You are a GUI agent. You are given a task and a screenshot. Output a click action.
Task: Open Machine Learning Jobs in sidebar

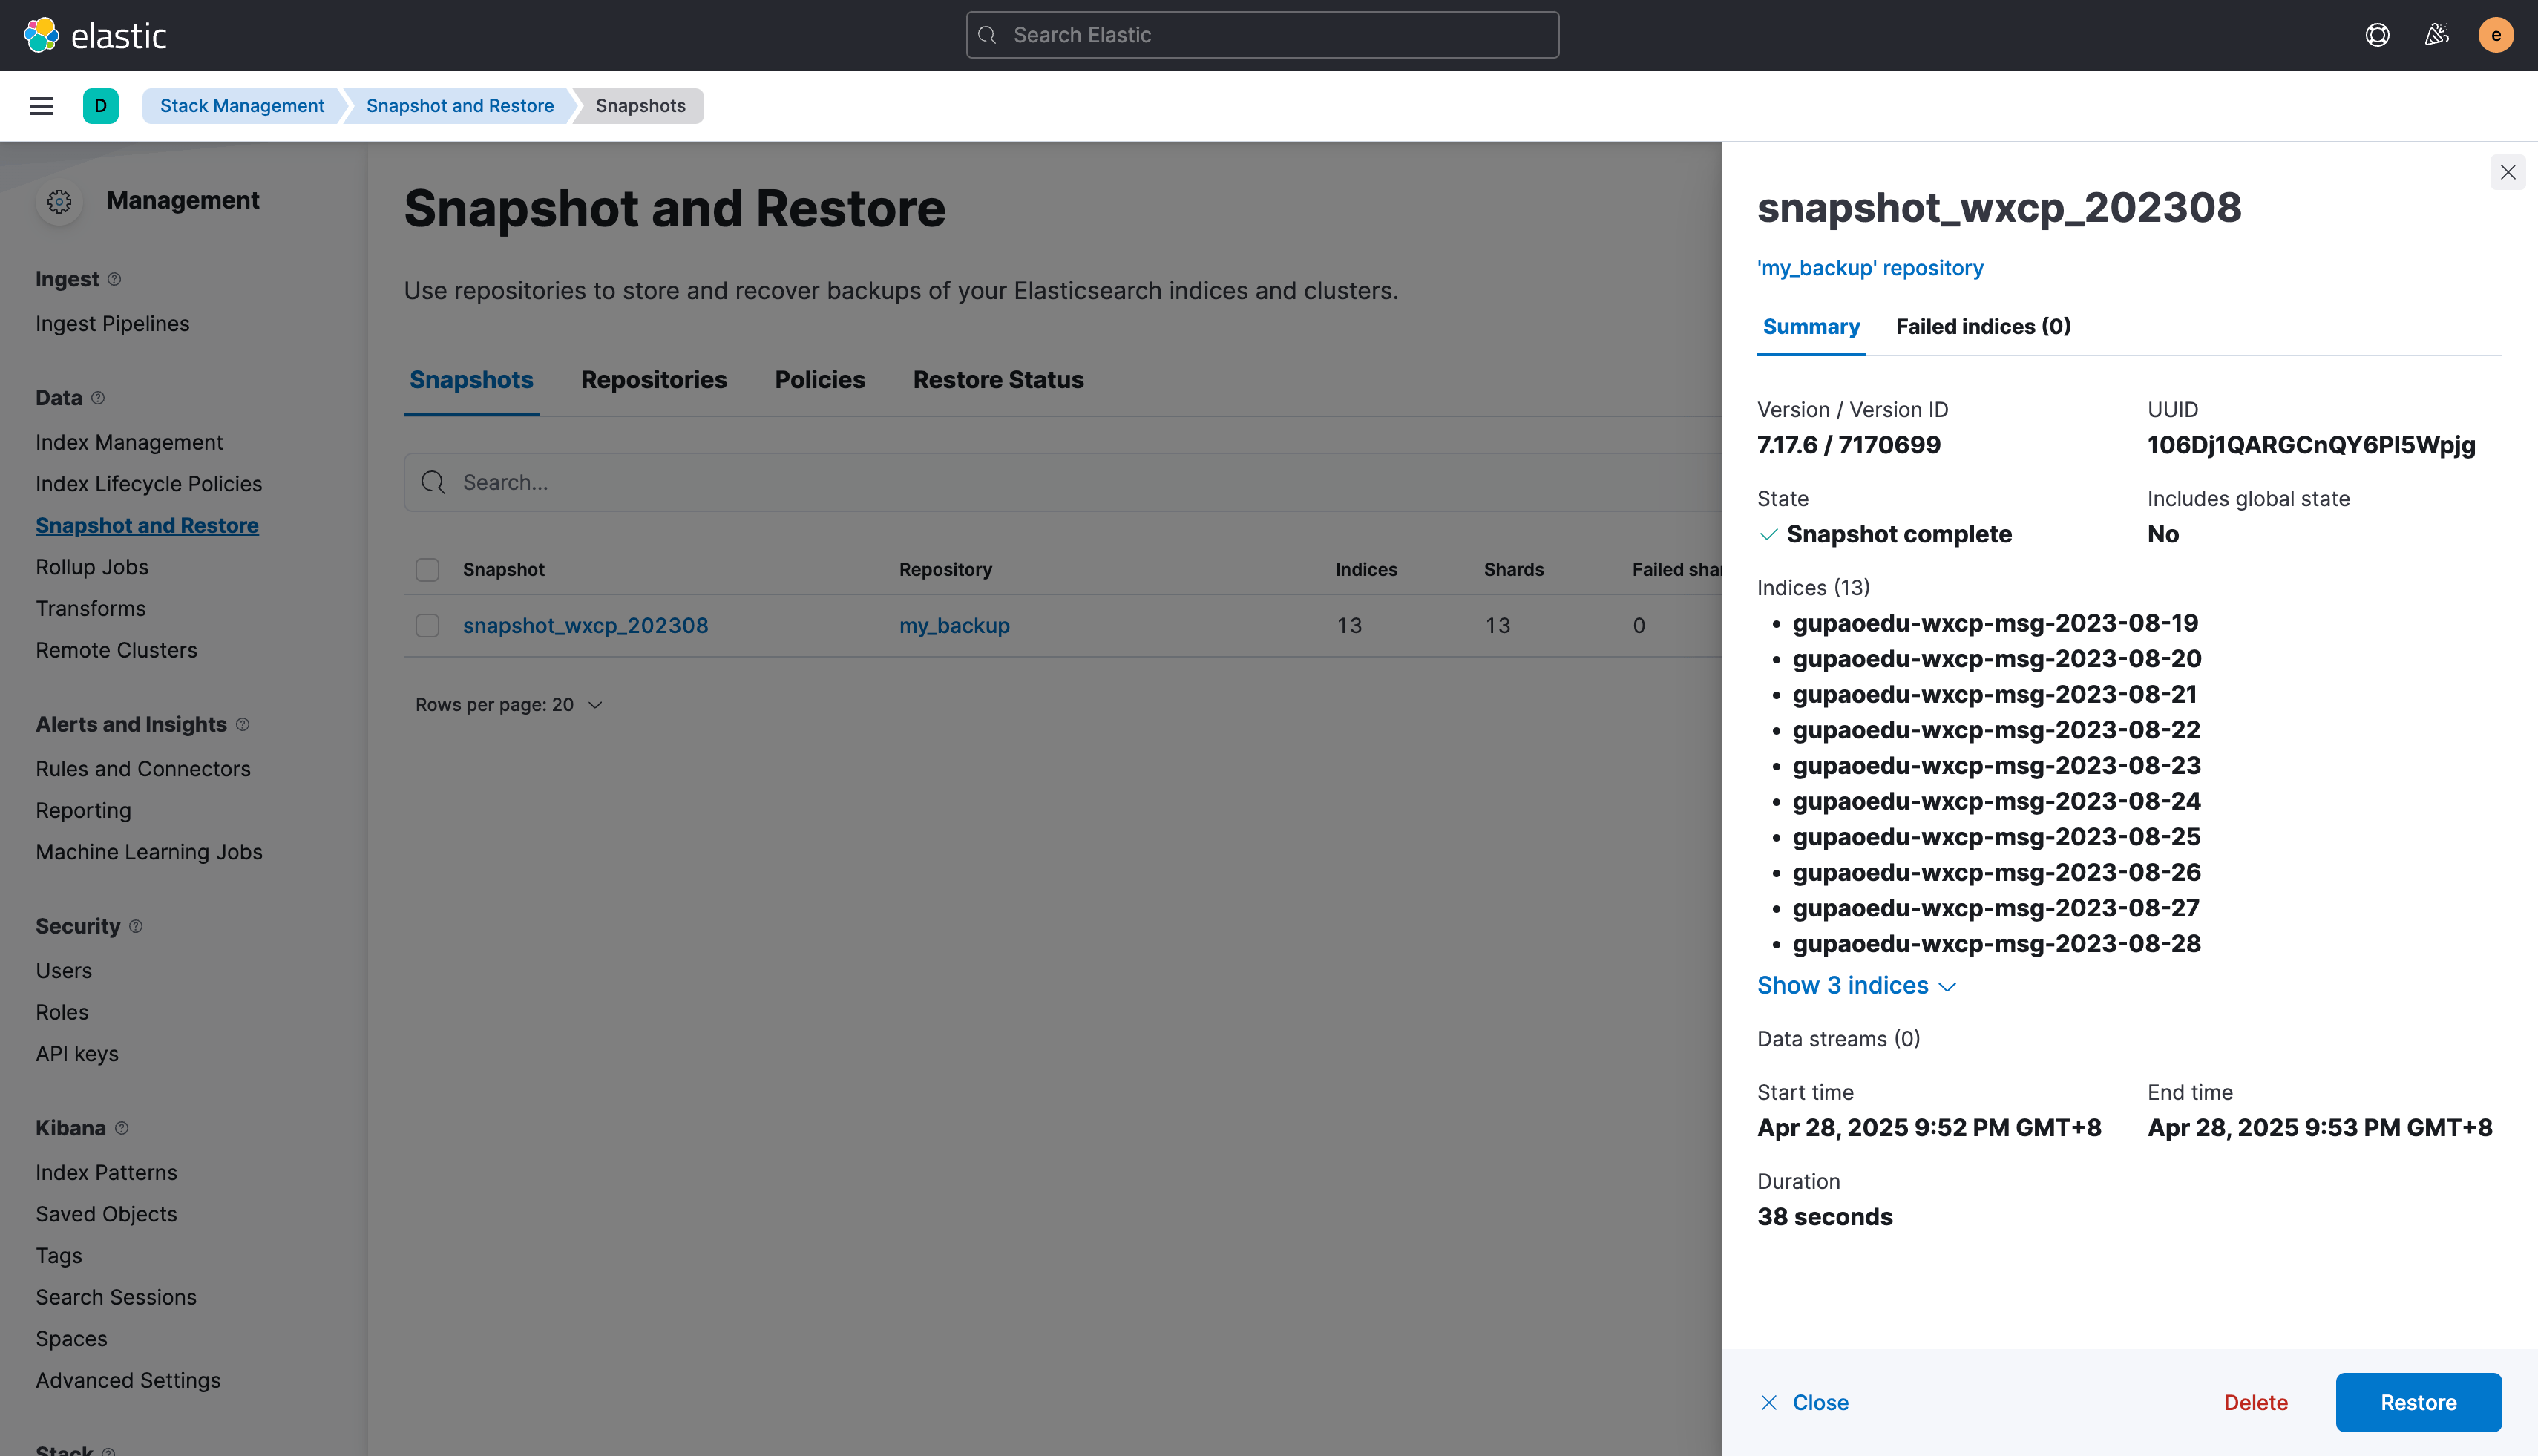149,852
